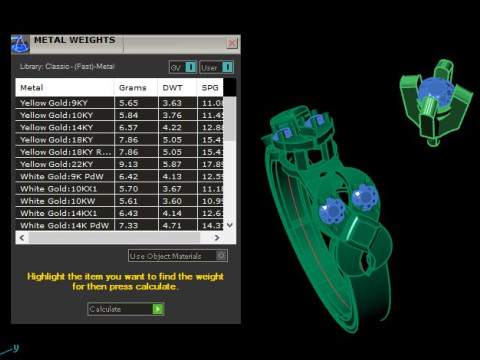Screen dimensions: 480x360
Task: Select the Yellow Gold:22KY row
Action: point(119,164)
